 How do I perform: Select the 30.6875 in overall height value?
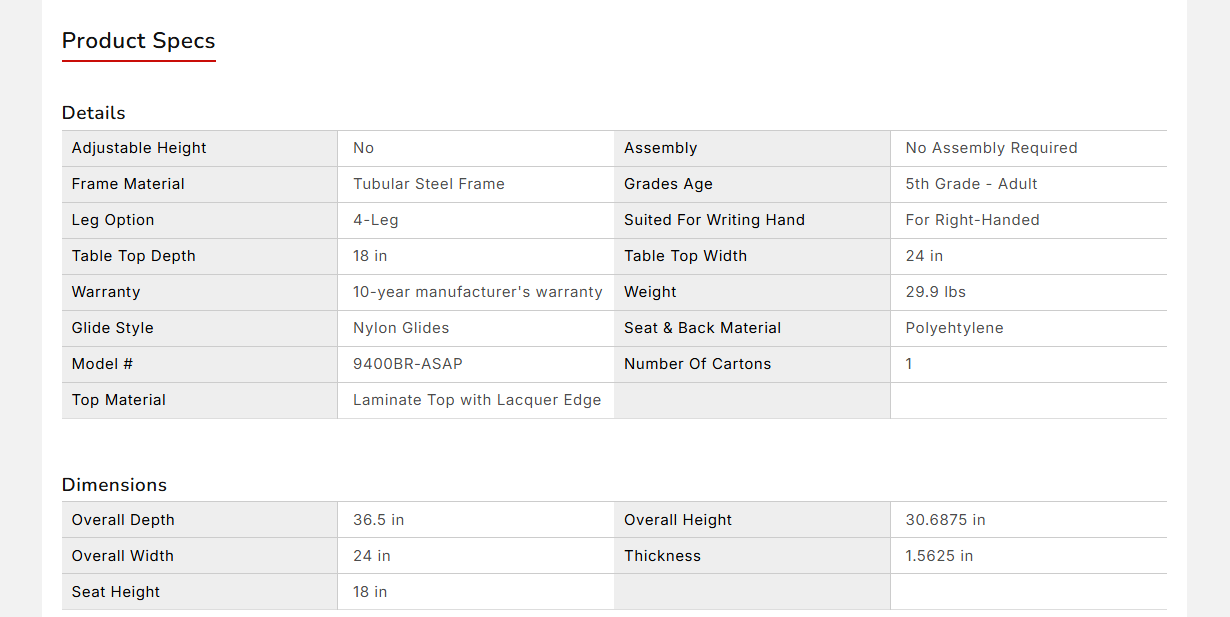[x=945, y=520]
